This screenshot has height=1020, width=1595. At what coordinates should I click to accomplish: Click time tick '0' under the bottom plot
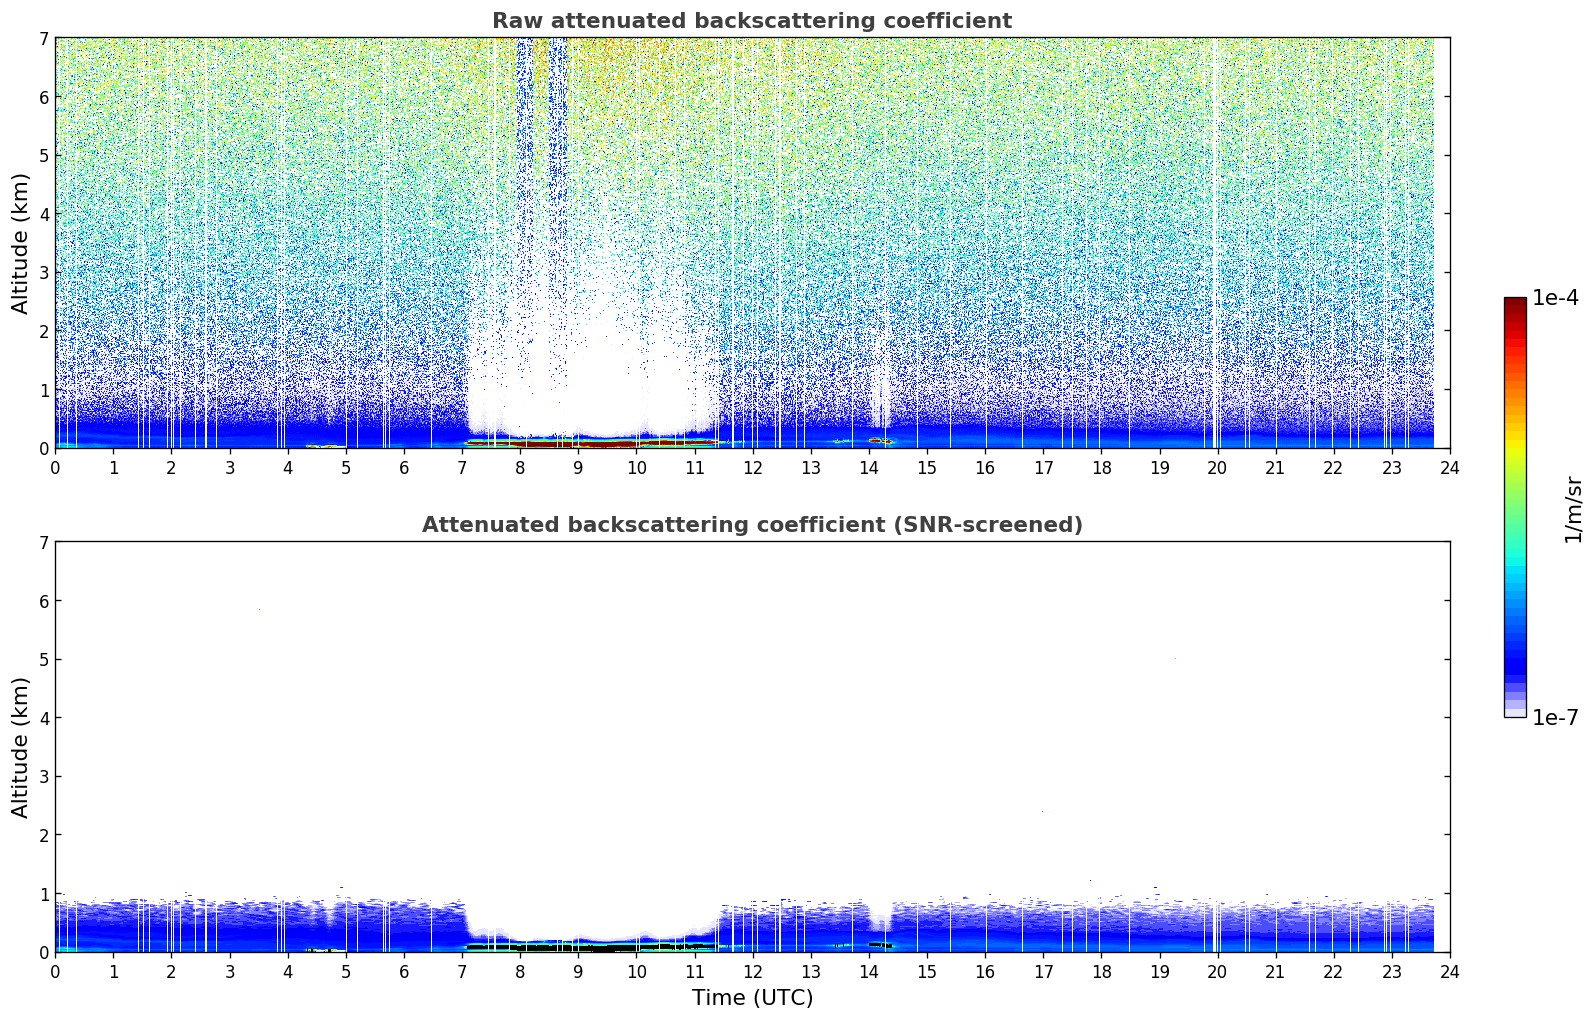(55, 971)
